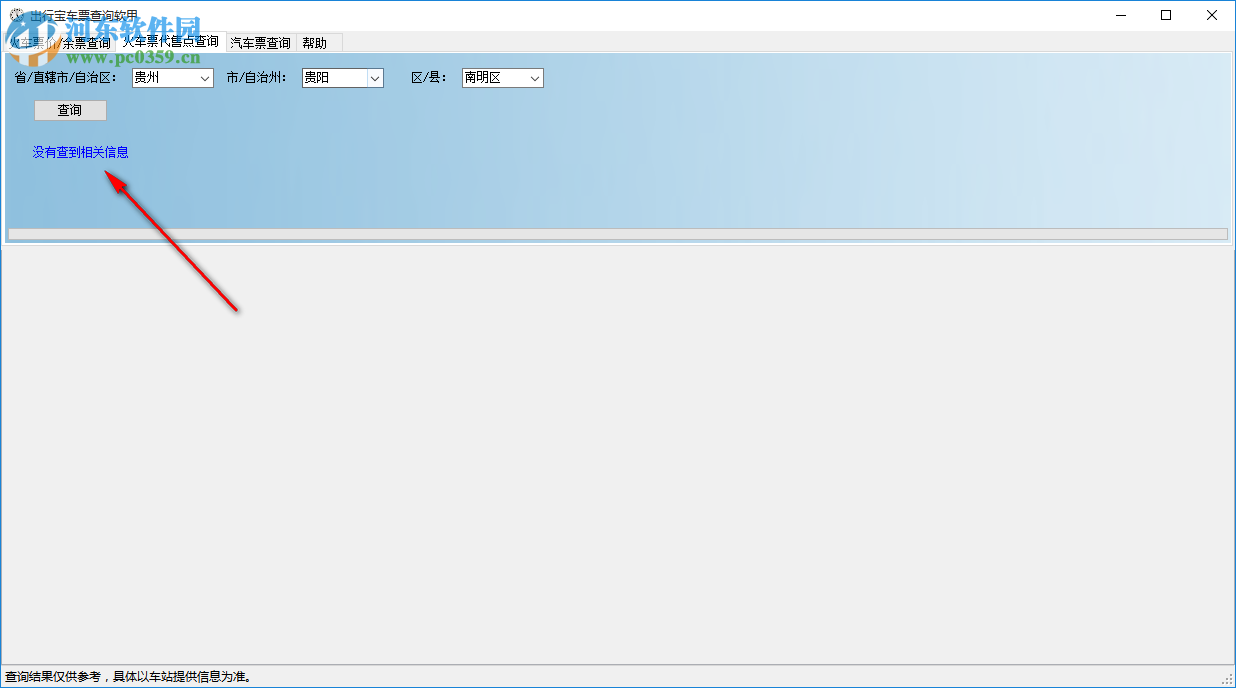Maximize the application window
Screen dimensions: 1236x688
coord(1166,15)
